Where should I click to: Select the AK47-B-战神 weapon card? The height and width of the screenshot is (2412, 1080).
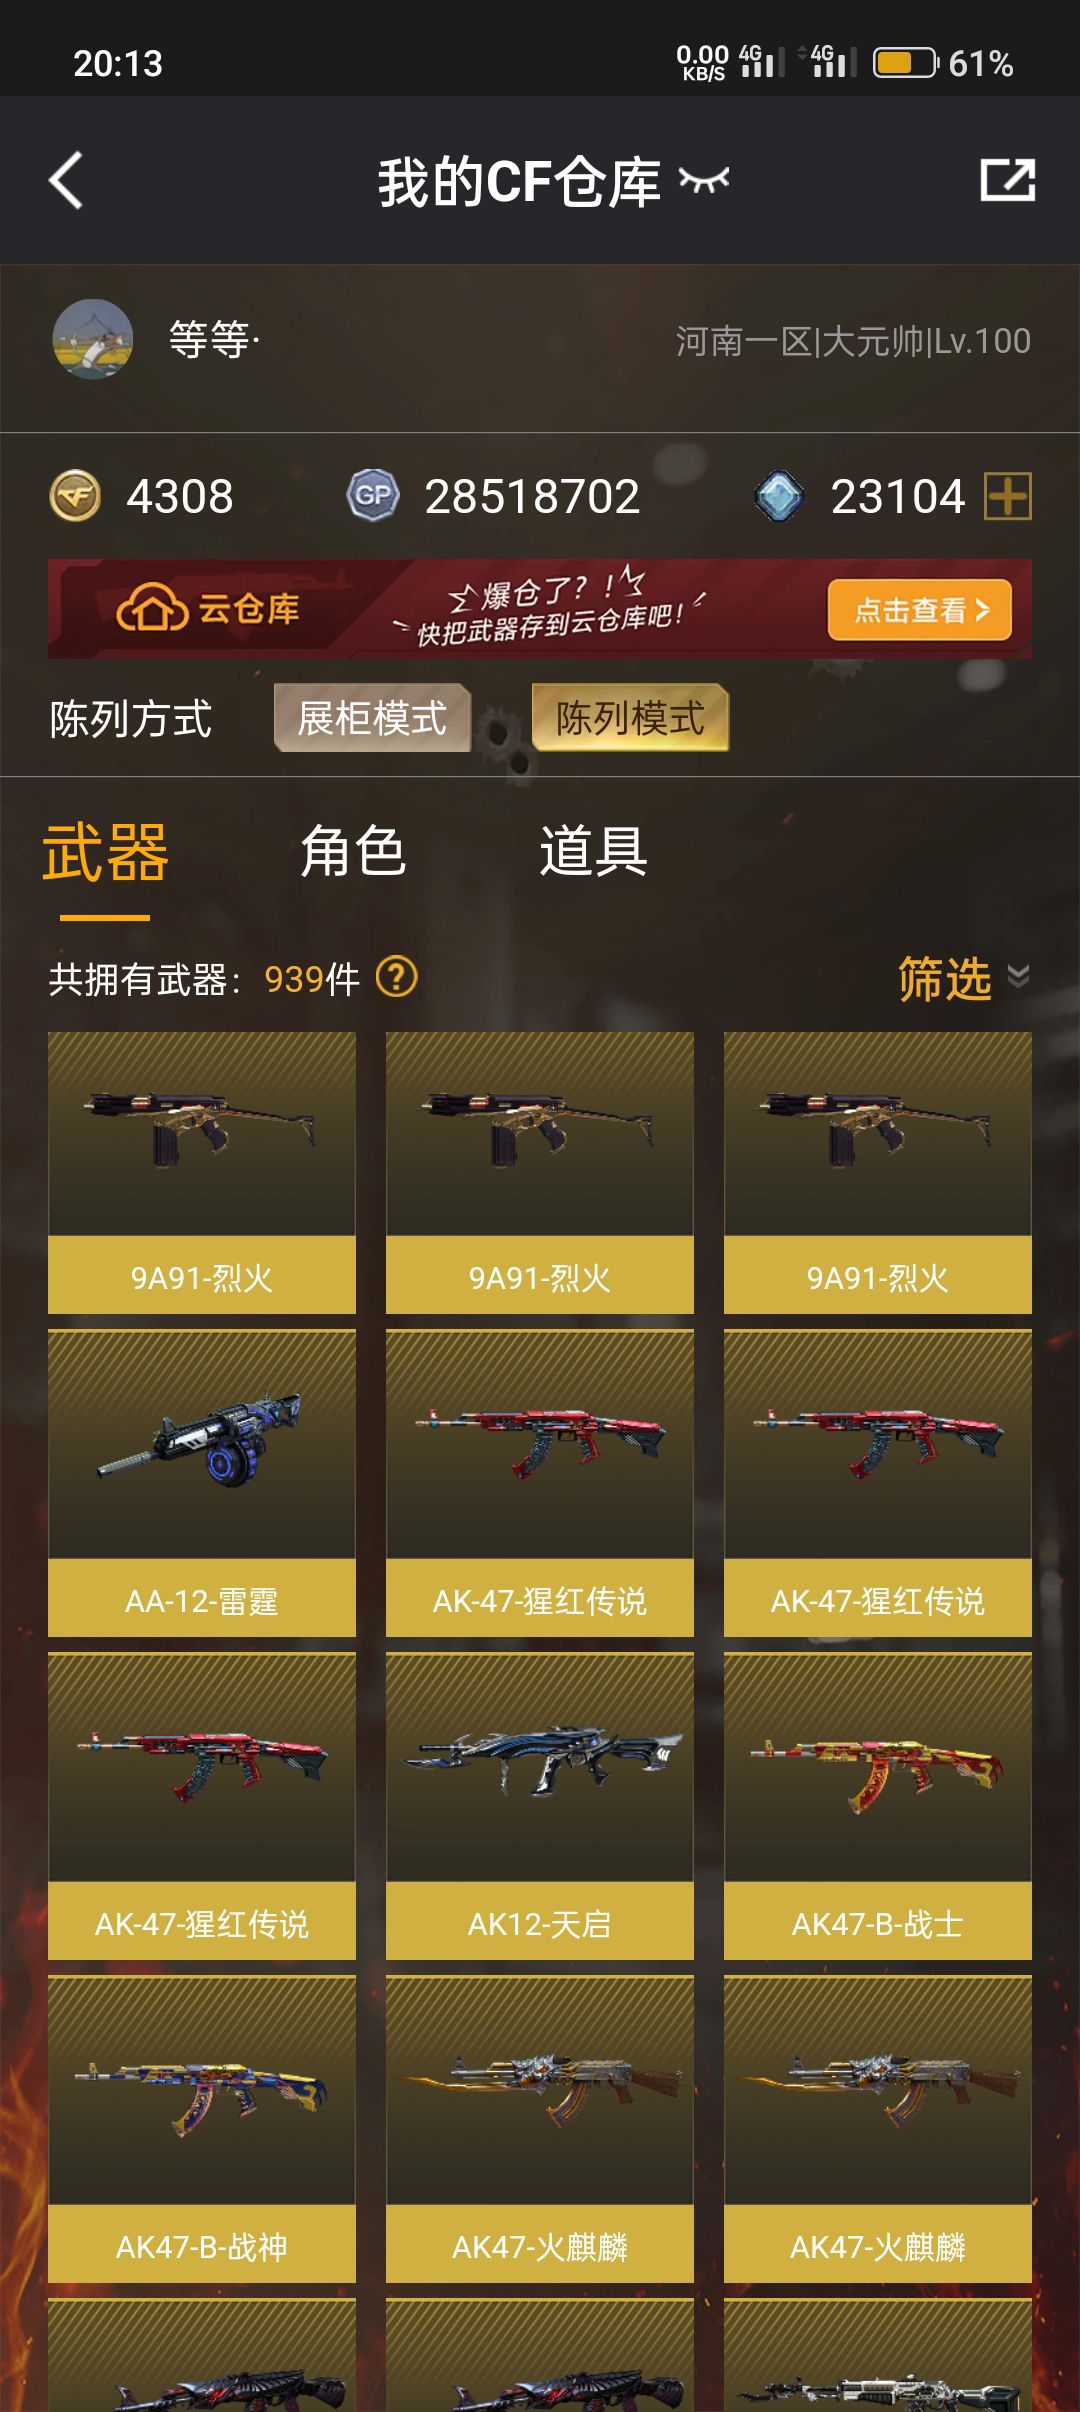coord(202,2129)
